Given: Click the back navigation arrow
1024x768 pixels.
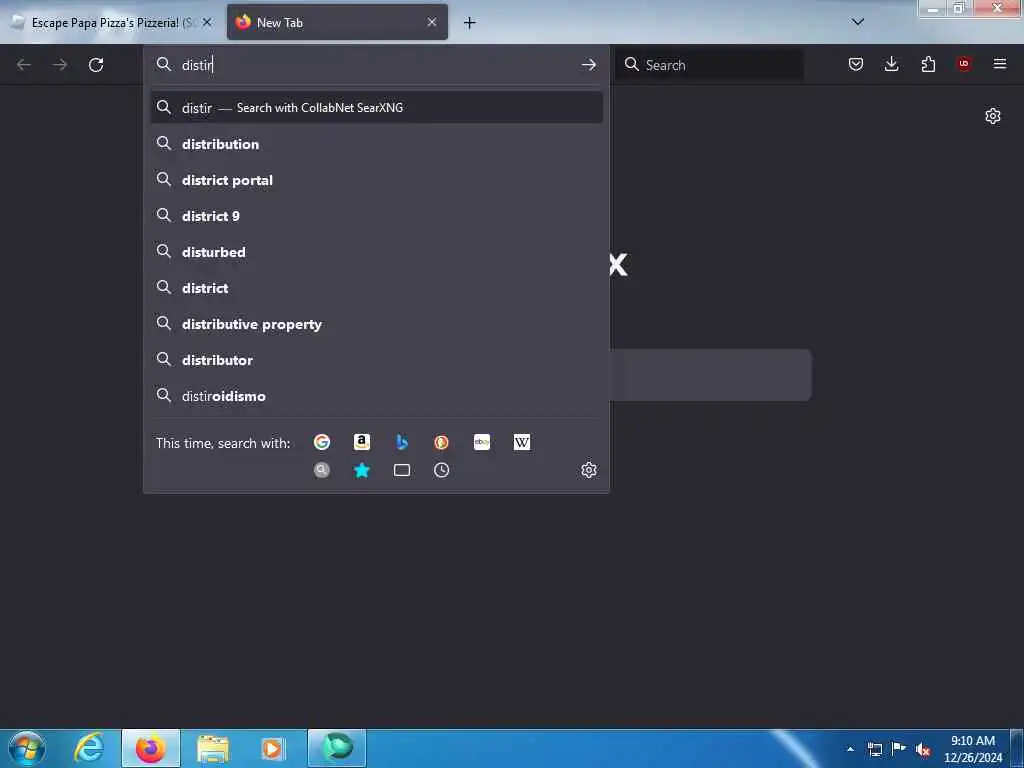Looking at the screenshot, I should point(24,65).
